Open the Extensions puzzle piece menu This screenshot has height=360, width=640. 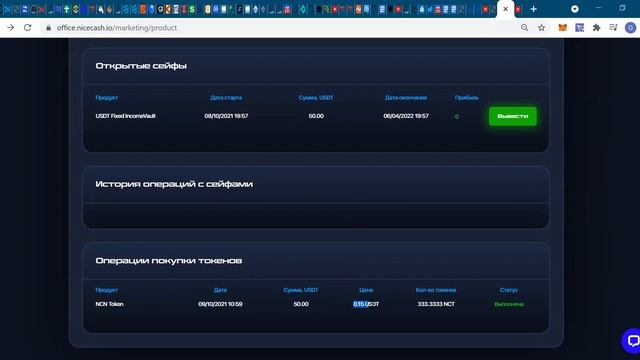(596, 28)
